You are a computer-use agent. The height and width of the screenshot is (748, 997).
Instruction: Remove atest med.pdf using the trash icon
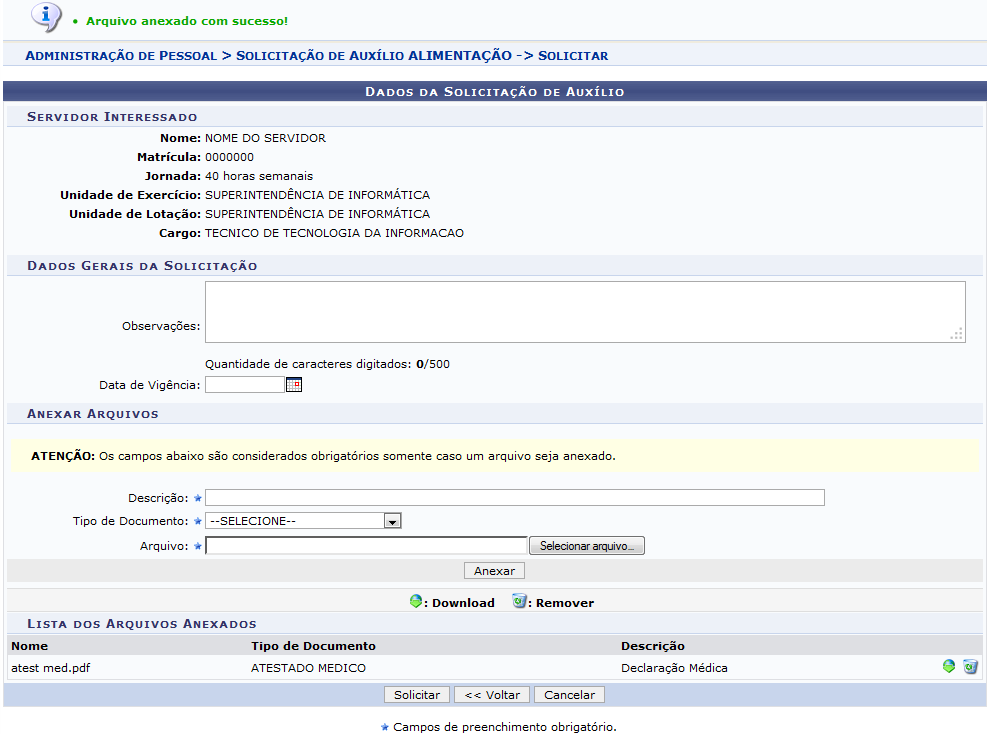(970, 667)
